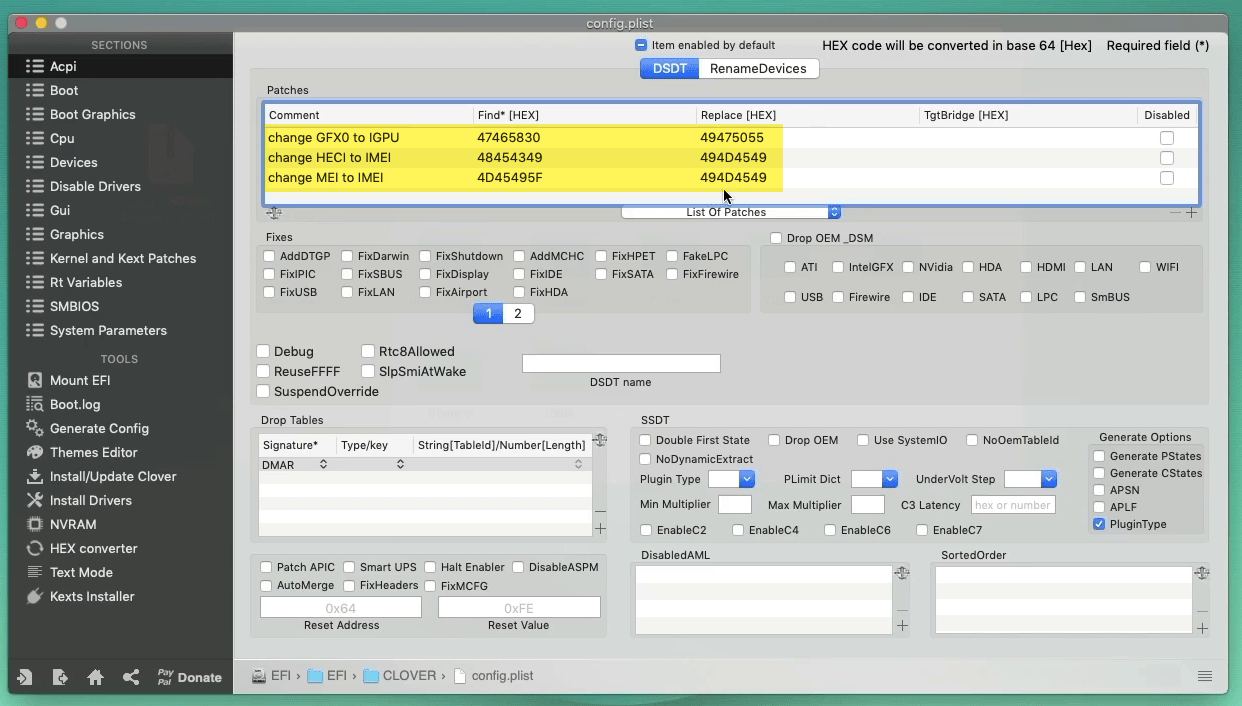Click the DSDT name input field
Image resolution: width=1242 pixels, height=706 pixels.
621,363
